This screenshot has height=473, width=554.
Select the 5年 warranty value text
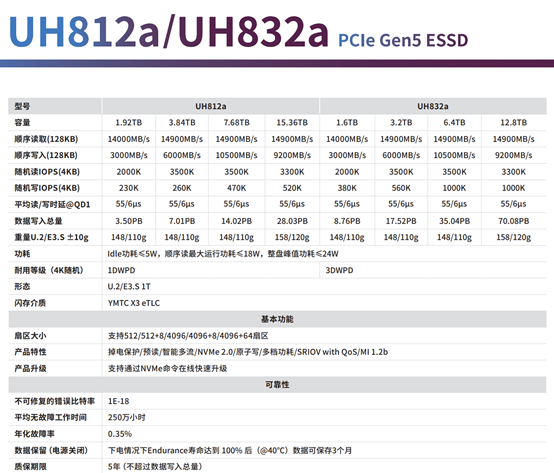point(155,467)
